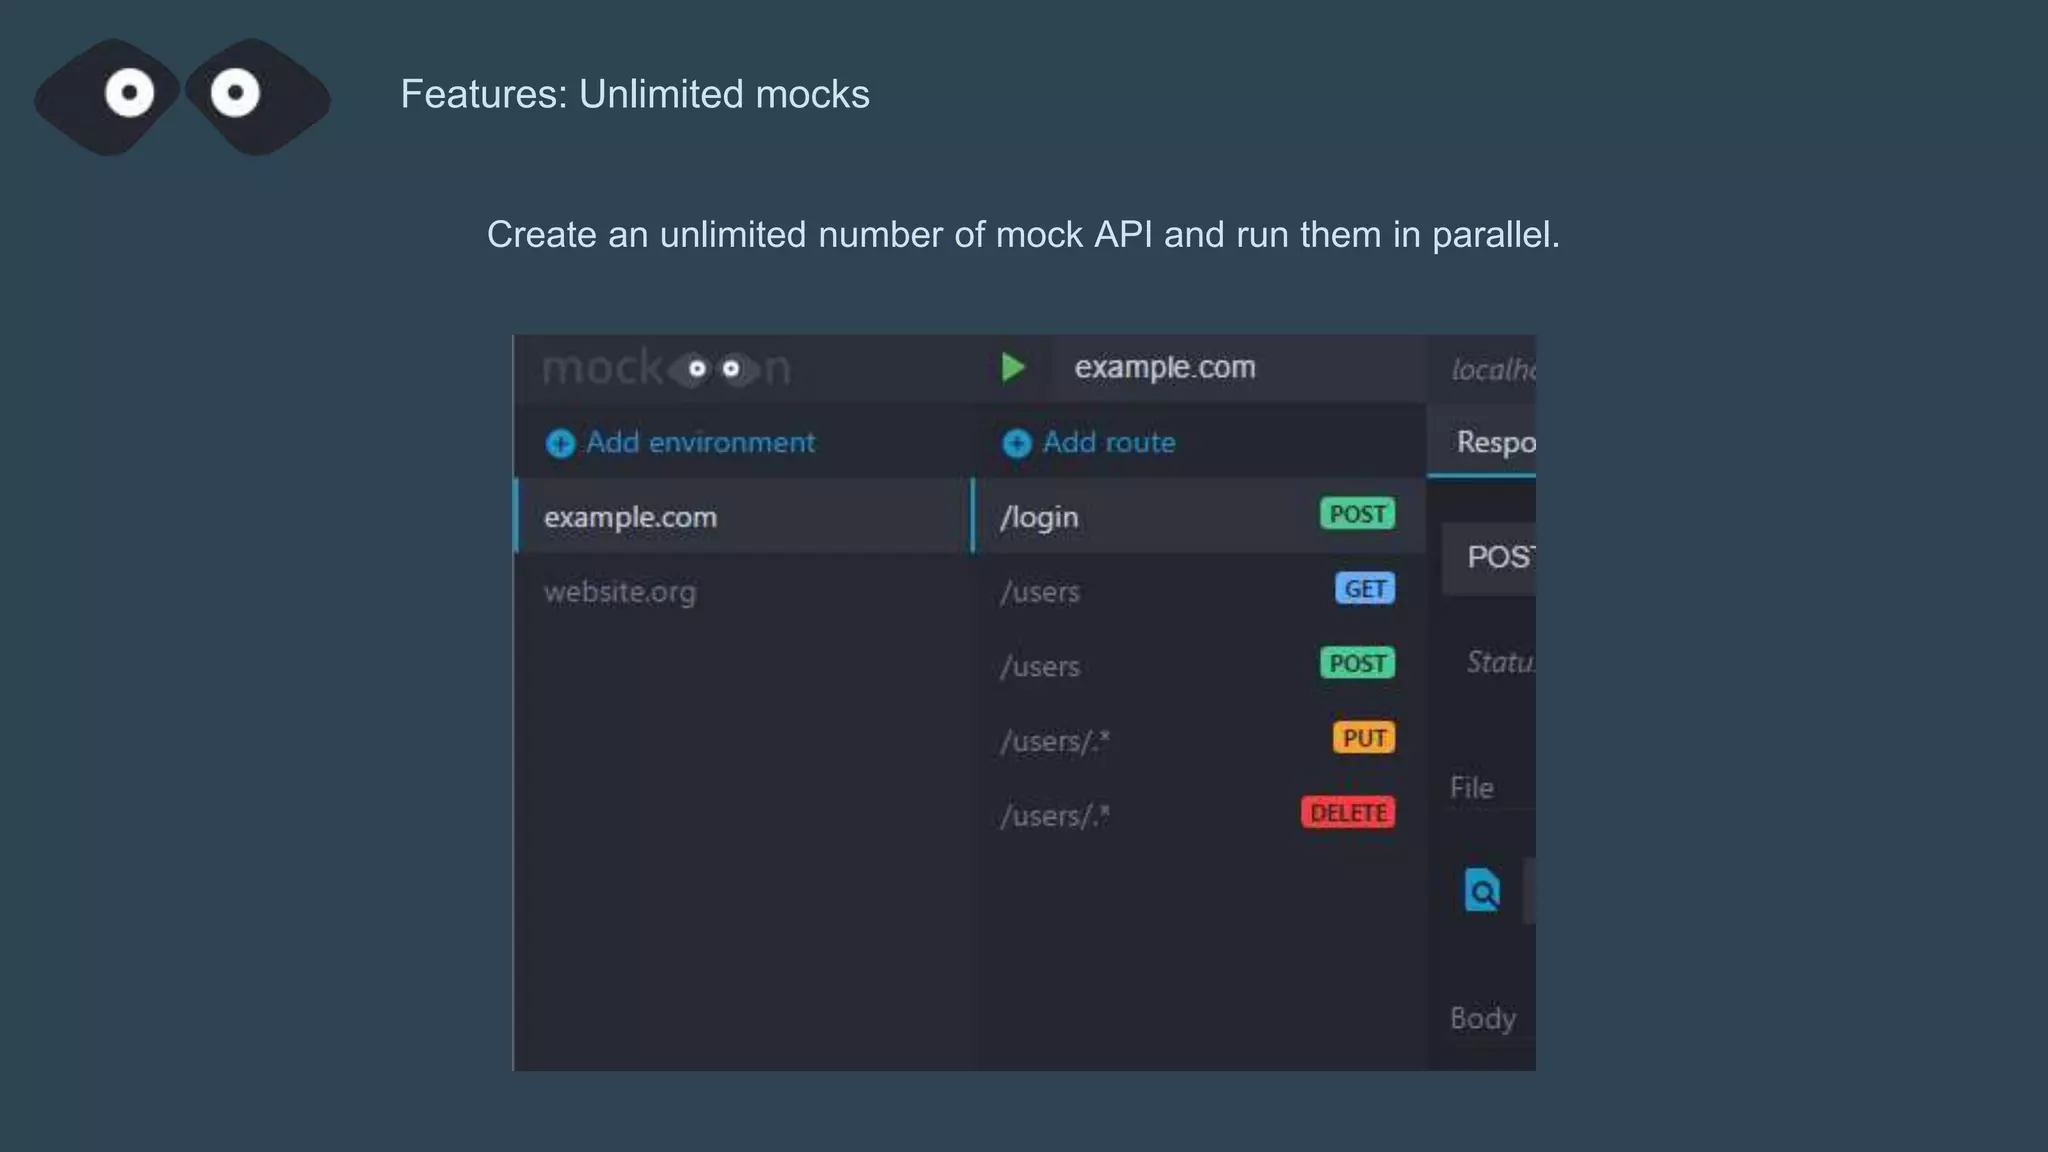Click the green POST badge on /login
This screenshot has height=1152, width=2048.
[x=1357, y=514]
